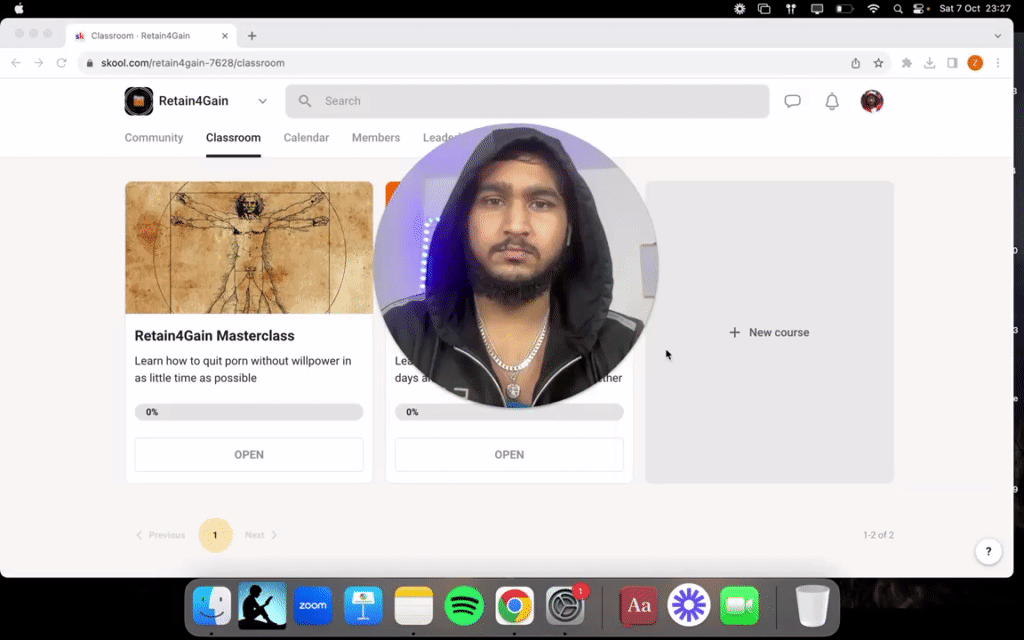The height and width of the screenshot is (640, 1024).
Task: Open the Chrome three-dot menu
Action: pos(998,63)
